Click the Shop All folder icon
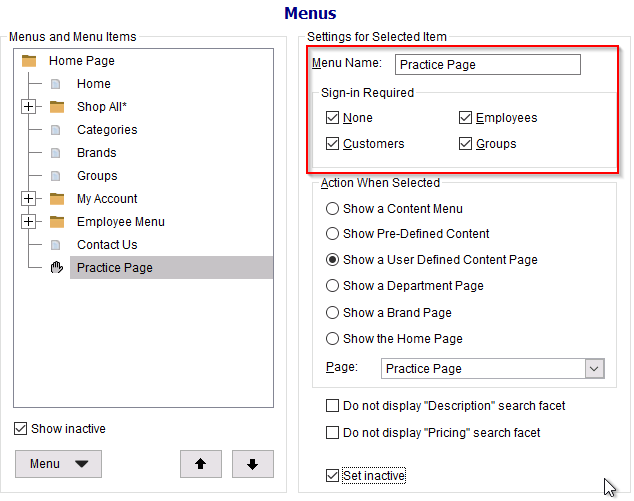Image resolution: width=634 pixels, height=501 pixels. (57, 107)
